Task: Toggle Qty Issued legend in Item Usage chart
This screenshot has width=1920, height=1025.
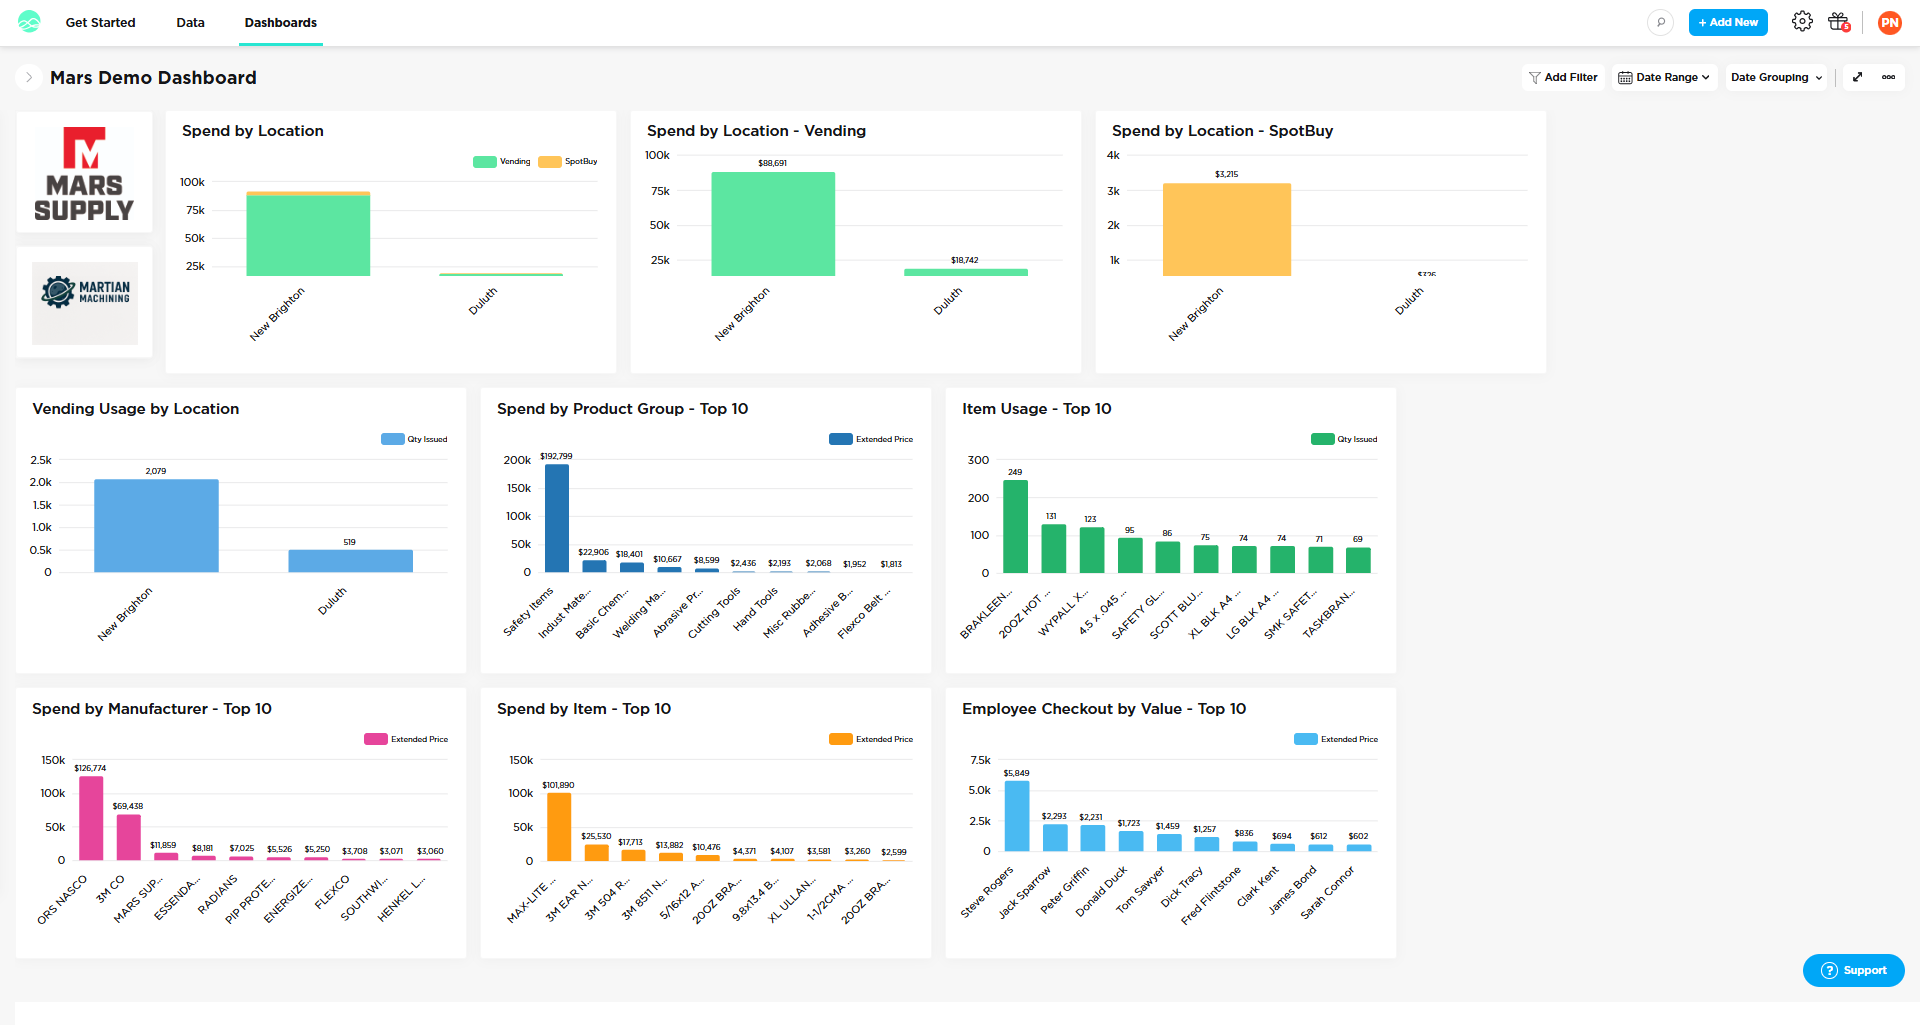Action: (1344, 439)
